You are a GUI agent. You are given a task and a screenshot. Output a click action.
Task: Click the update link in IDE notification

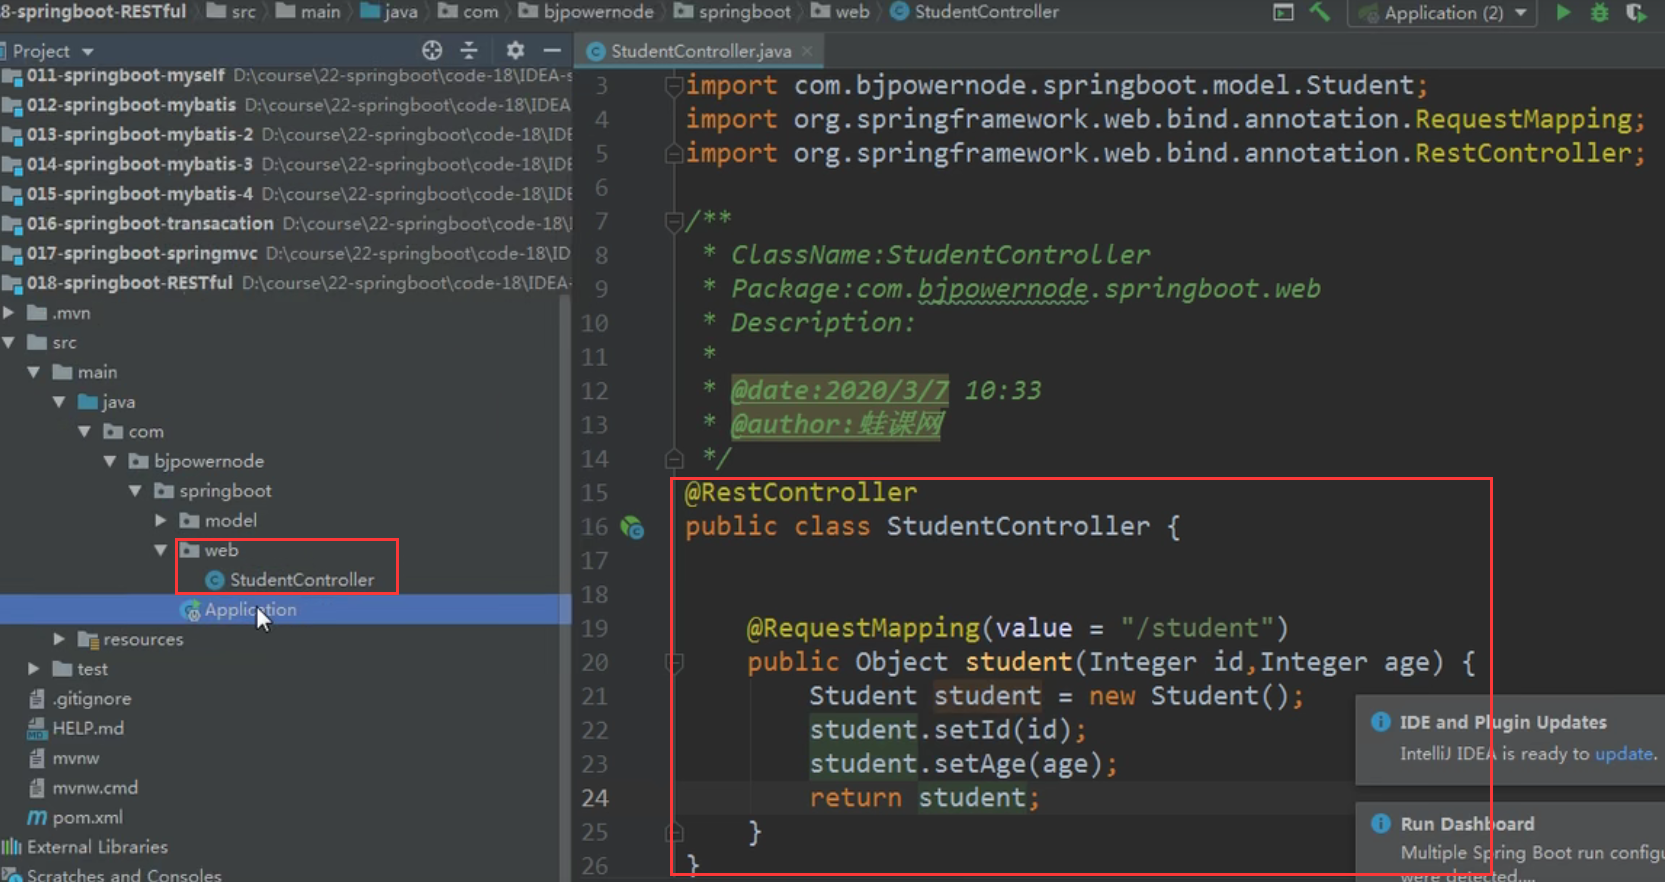pos(1624,754)
